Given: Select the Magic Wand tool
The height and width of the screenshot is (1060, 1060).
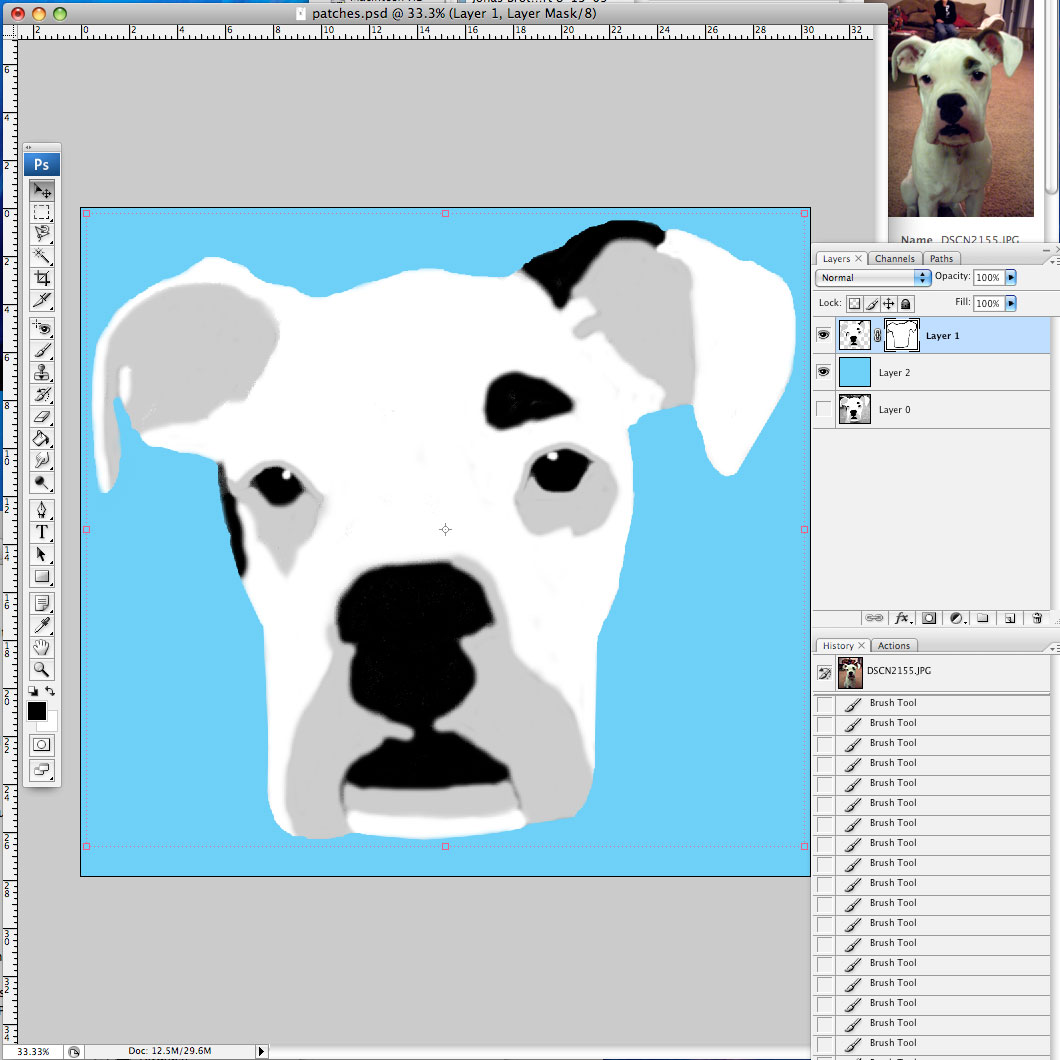Looking at the screenshot, I should pos(42,256).
